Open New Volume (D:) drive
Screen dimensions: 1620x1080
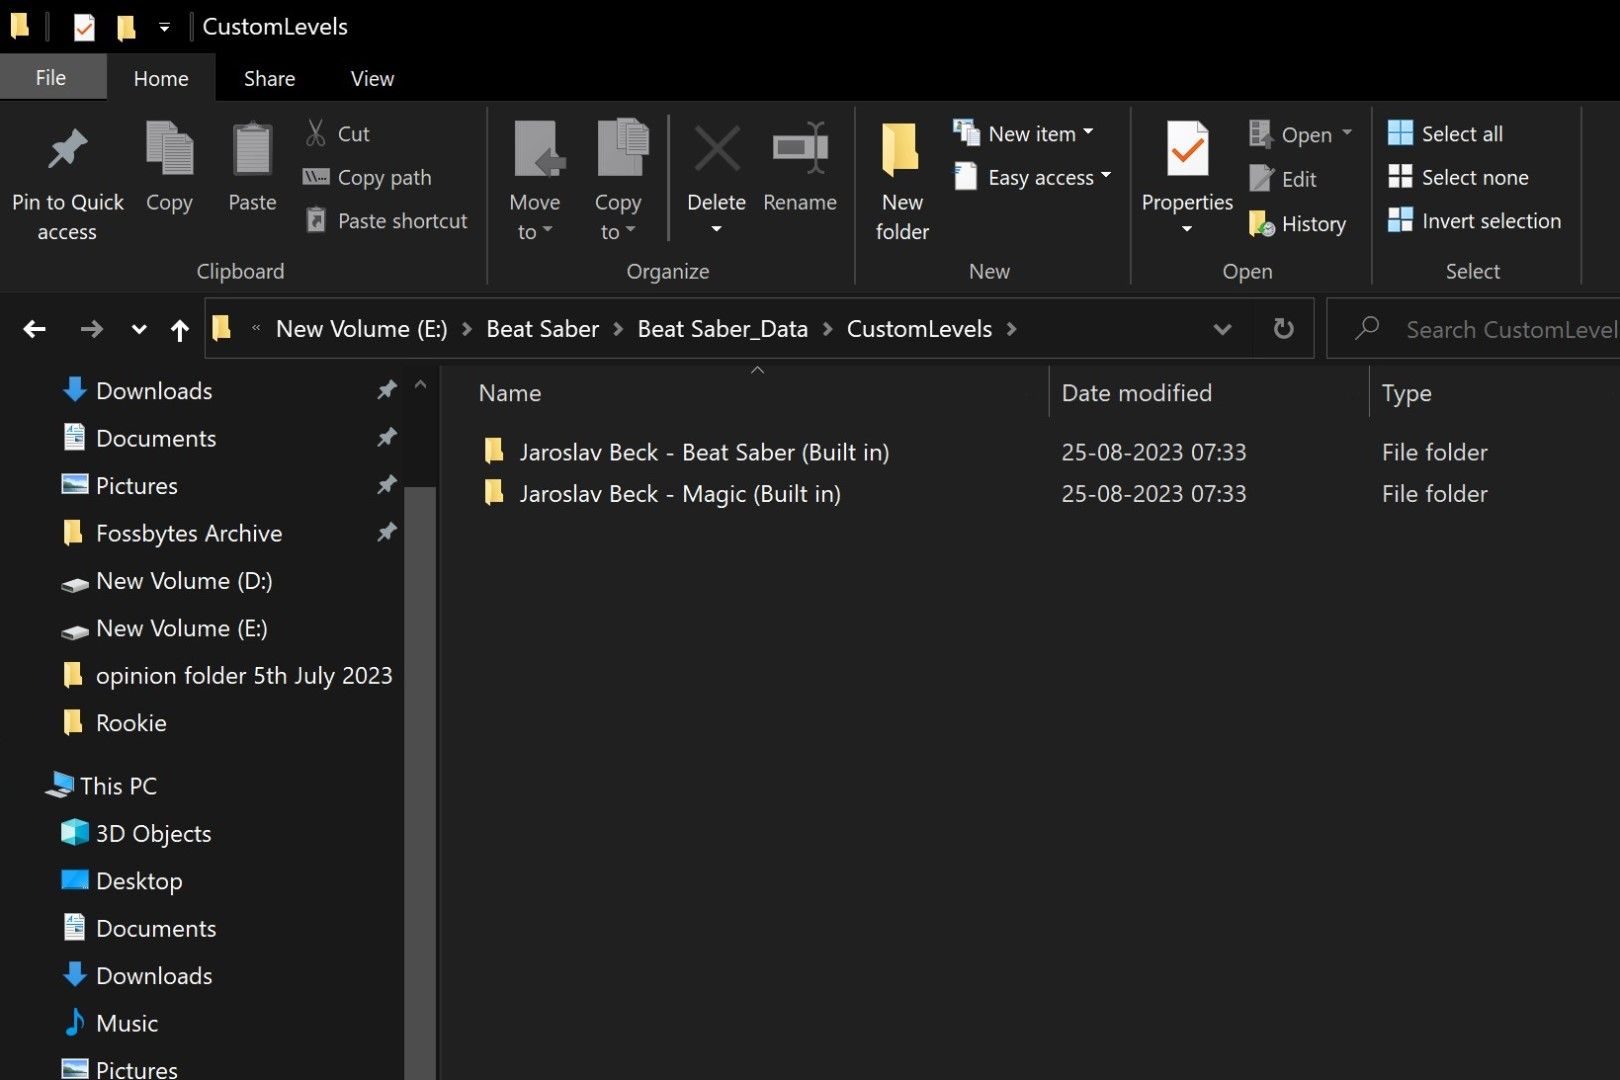184,580
